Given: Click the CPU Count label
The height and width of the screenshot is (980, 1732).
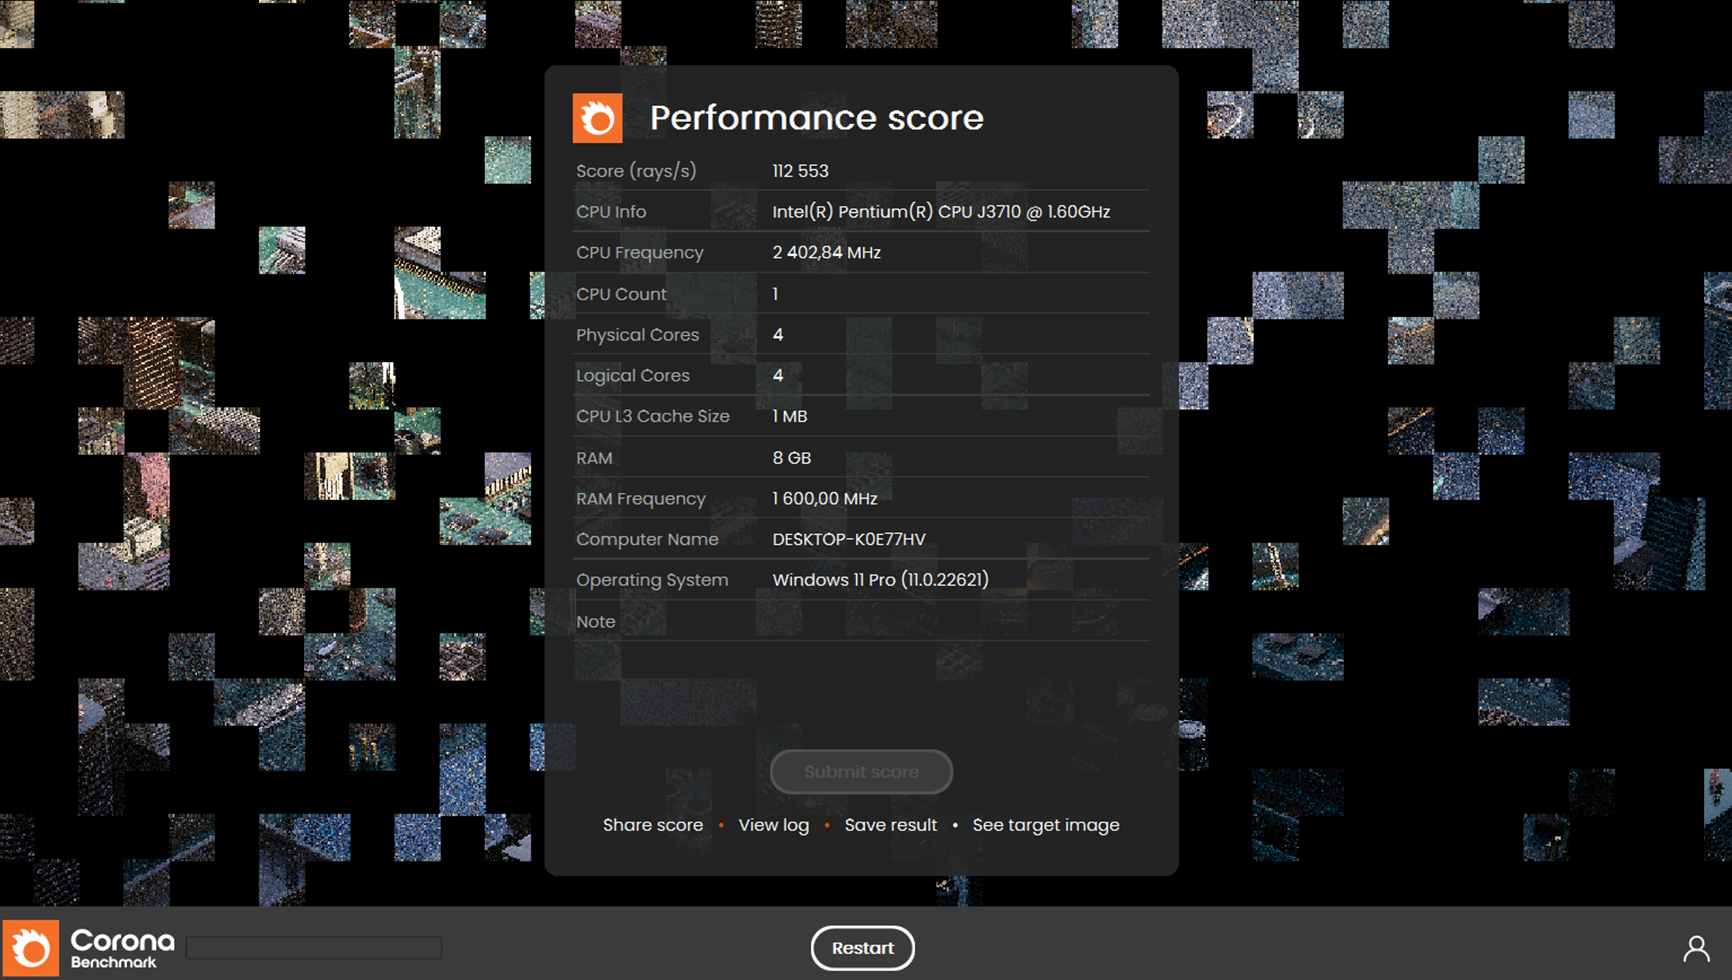Looking at the screenshot, I should tap(621, 294).
